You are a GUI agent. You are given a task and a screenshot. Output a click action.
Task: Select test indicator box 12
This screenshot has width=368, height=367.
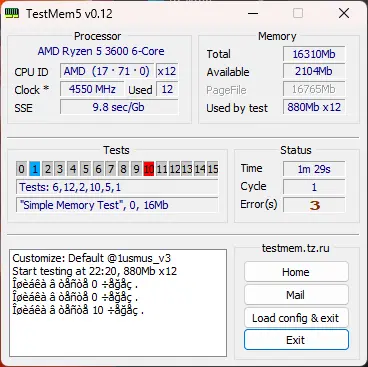click(x=174, y=169)
